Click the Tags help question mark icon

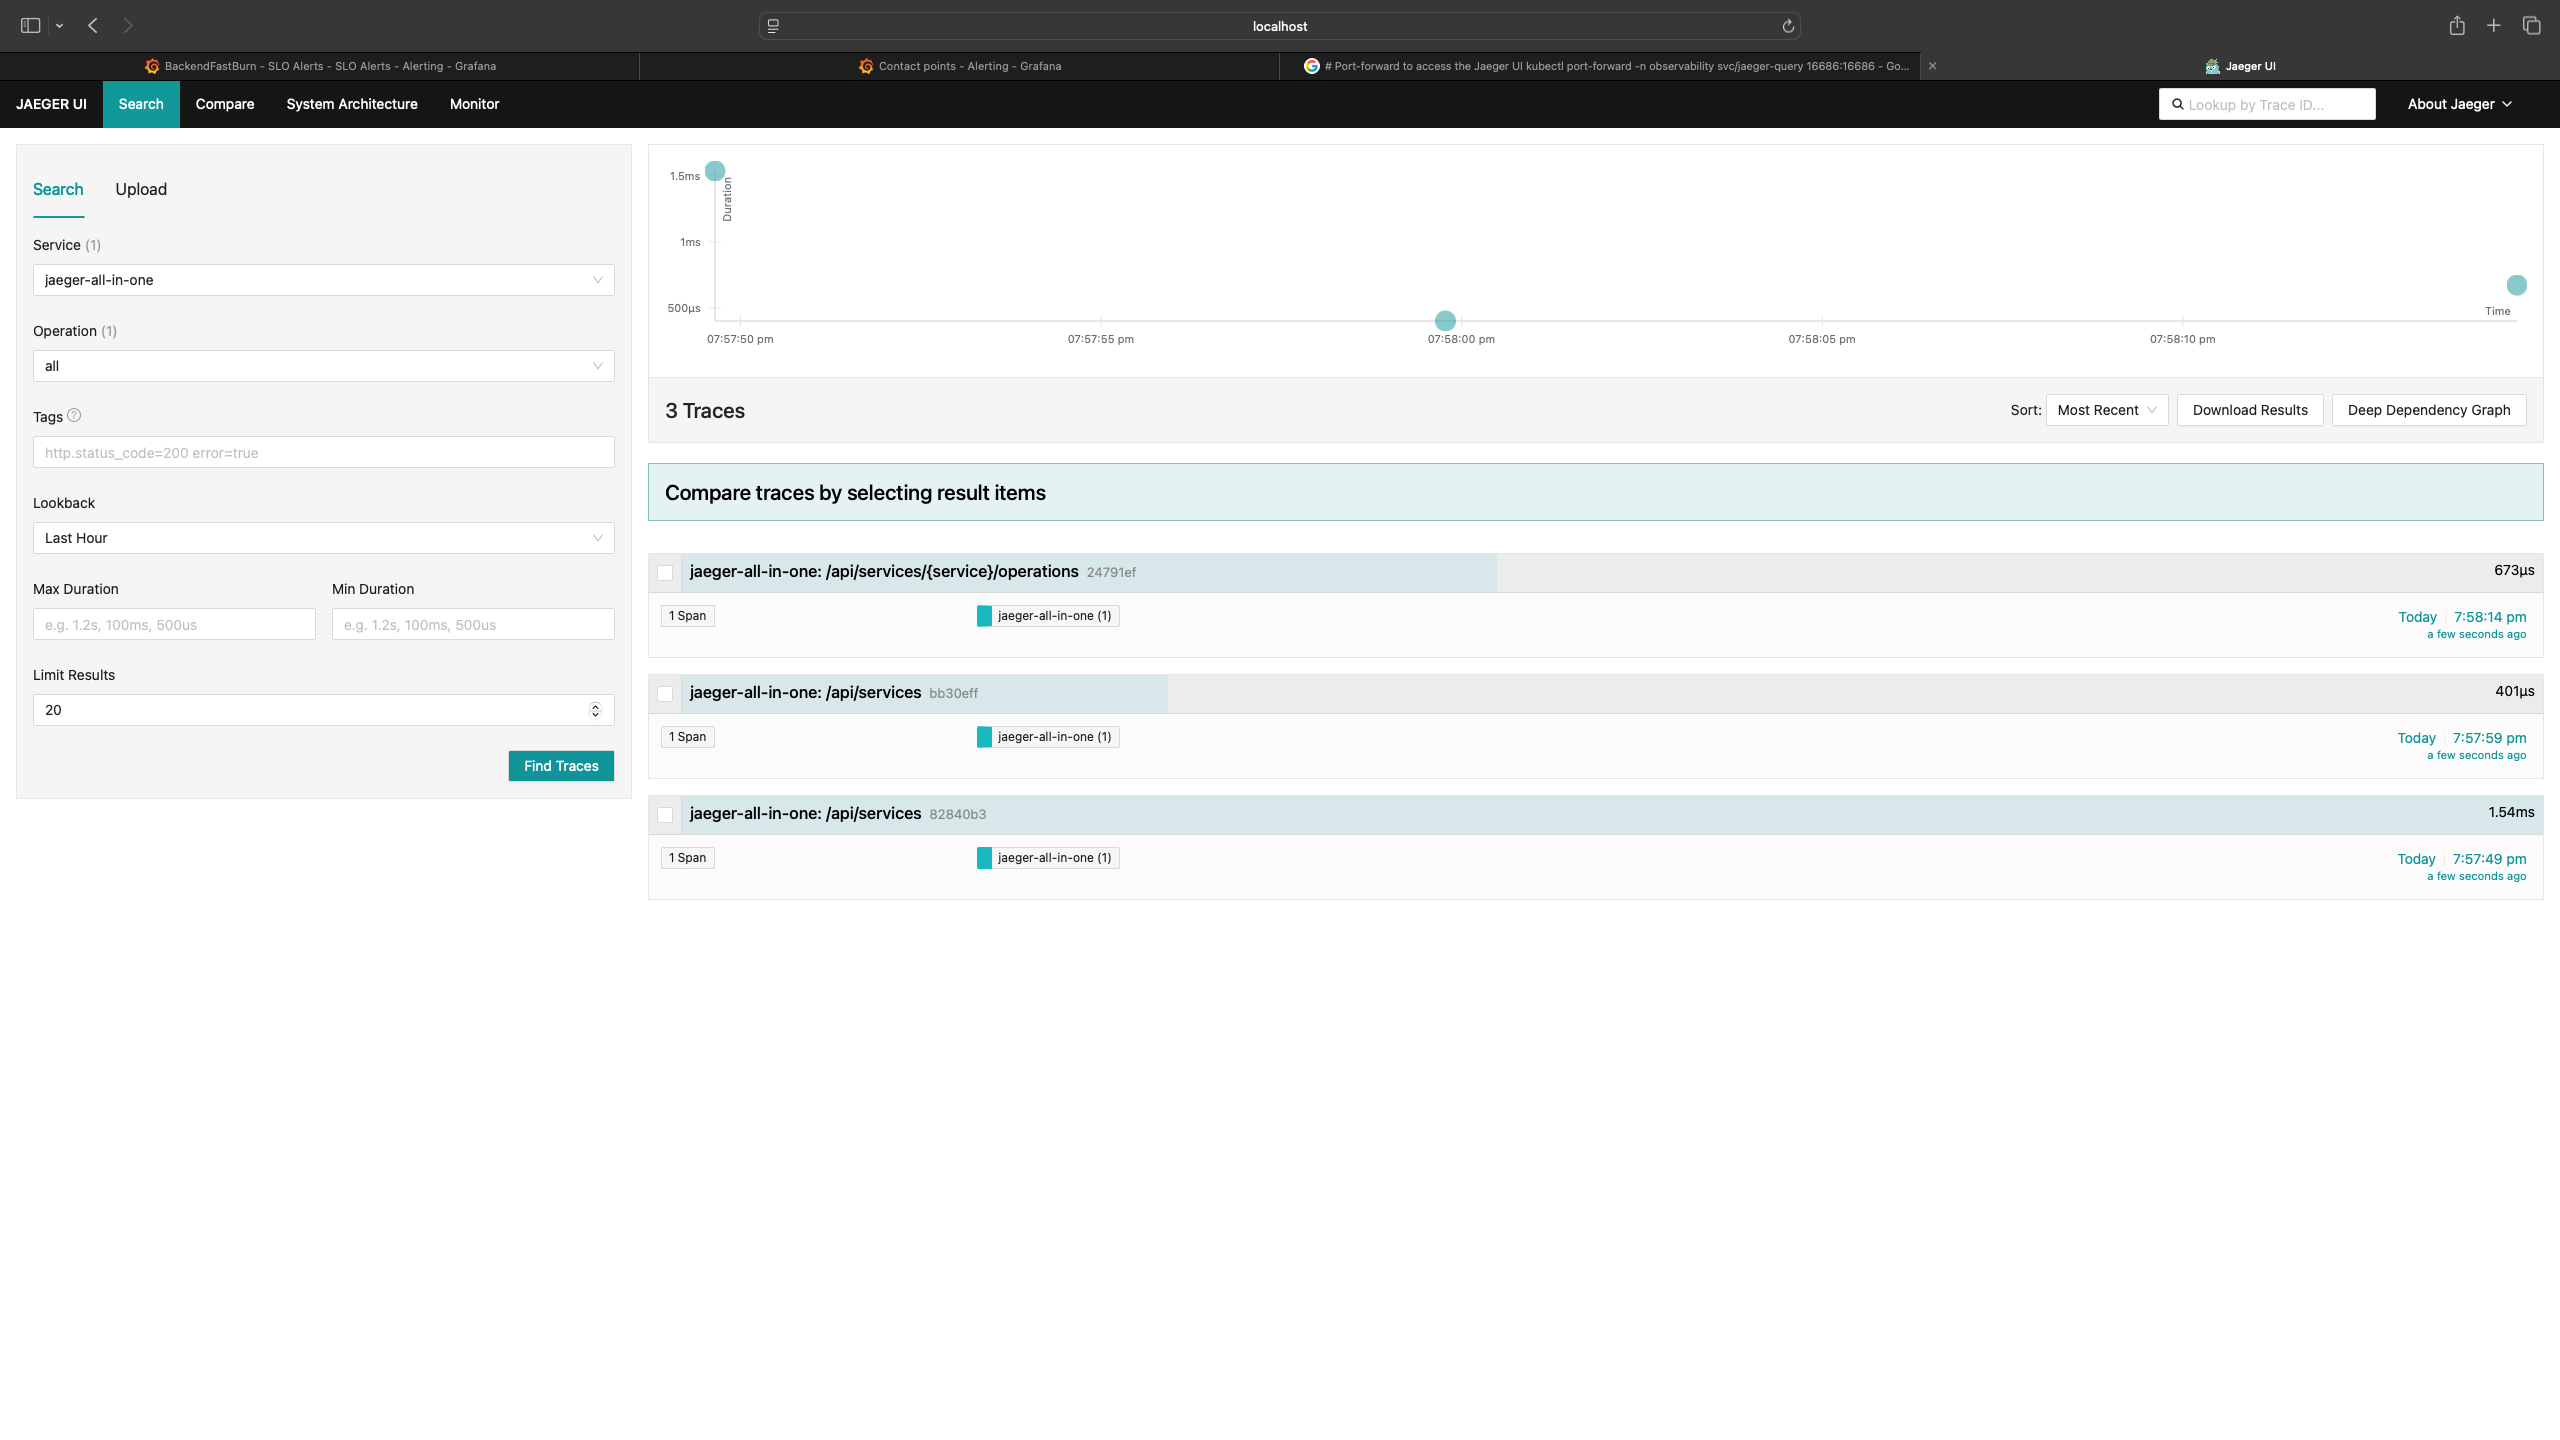click(x=74, y=416)
